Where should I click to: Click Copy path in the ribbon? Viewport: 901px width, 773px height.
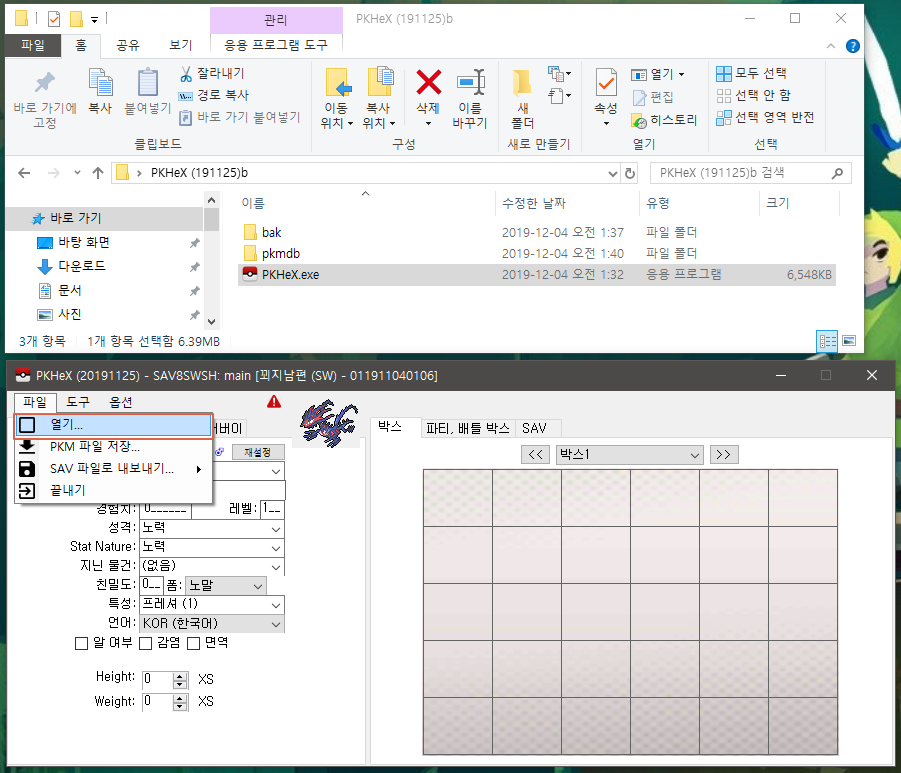pos(213,95)
